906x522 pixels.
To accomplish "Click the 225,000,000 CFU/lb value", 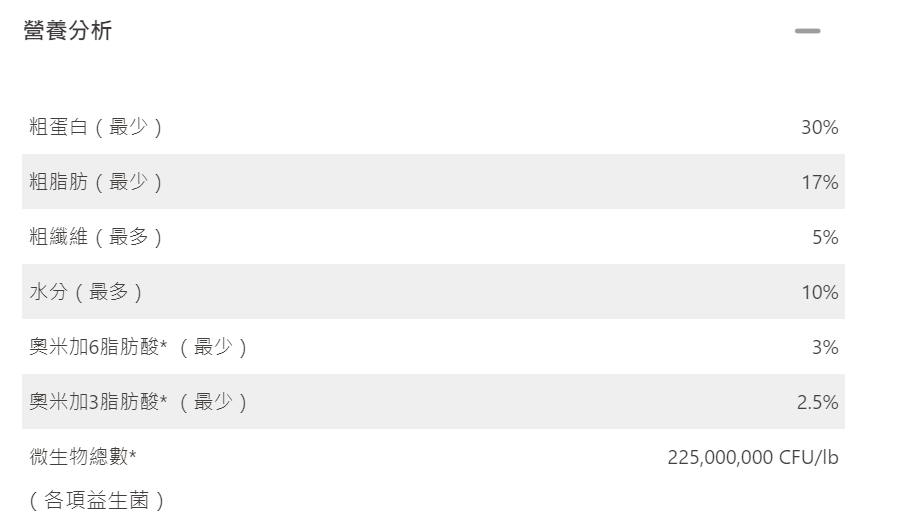I will click(x=752, y=457).
